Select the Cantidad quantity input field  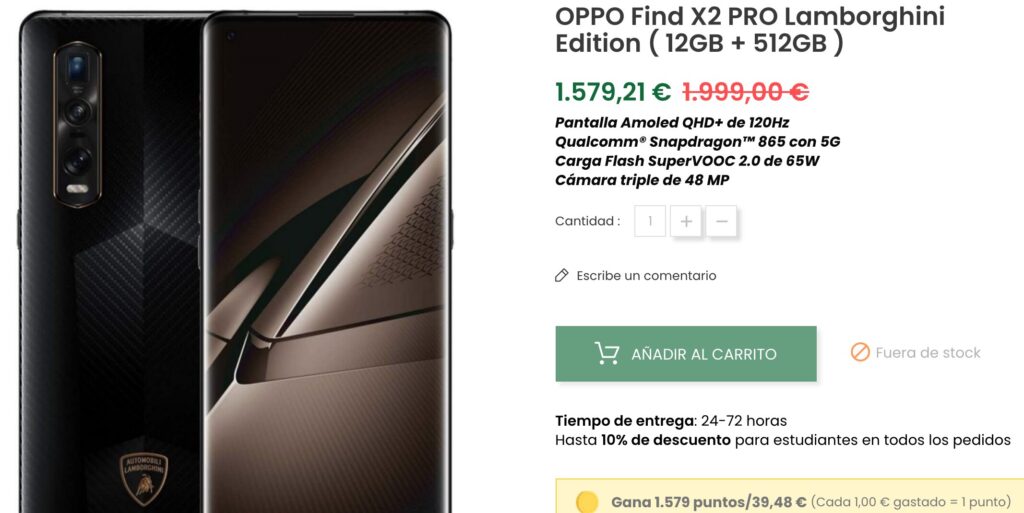[x=650, y=221]
